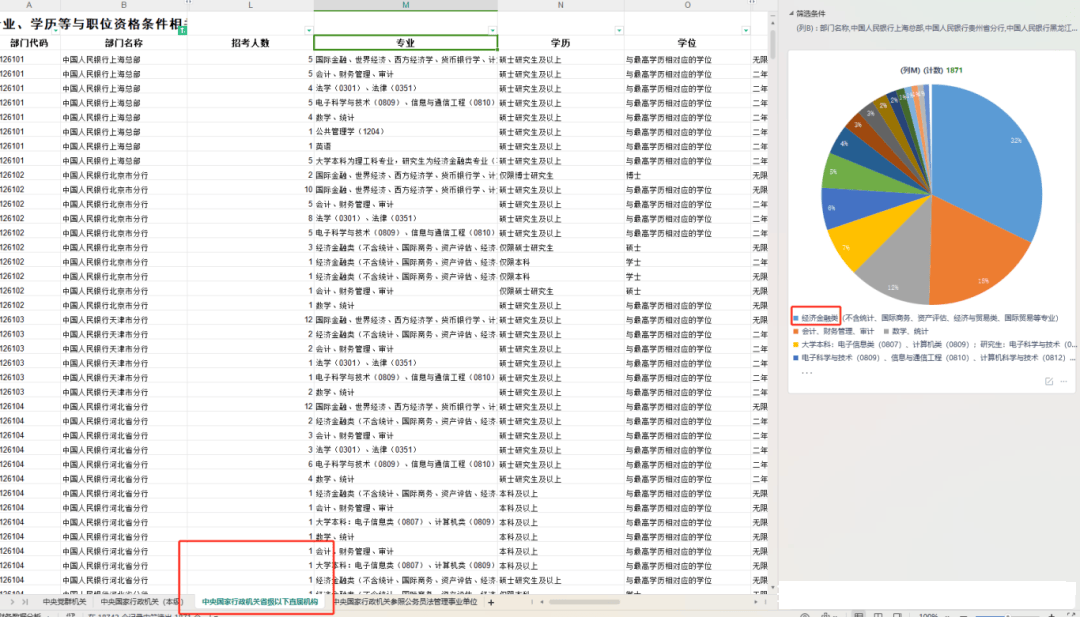Image resolution: width=1080 pixels, height=617 pixels.
Task: Expand the legend's "..." more items
Action: pyautogui.click(x=807, y=373)
